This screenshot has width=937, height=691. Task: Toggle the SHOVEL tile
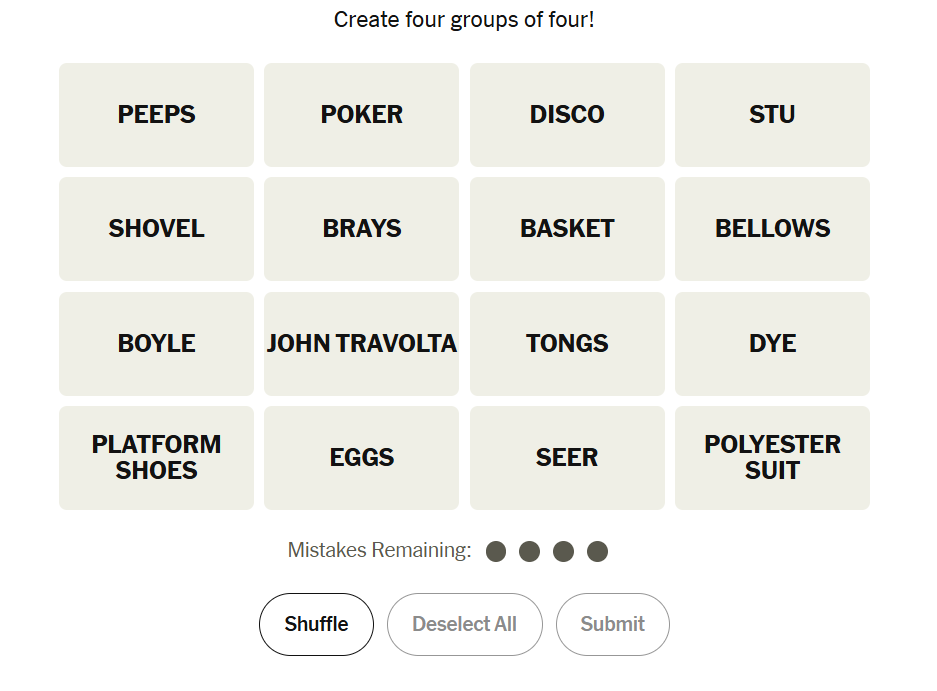click(x=156, y=229)
